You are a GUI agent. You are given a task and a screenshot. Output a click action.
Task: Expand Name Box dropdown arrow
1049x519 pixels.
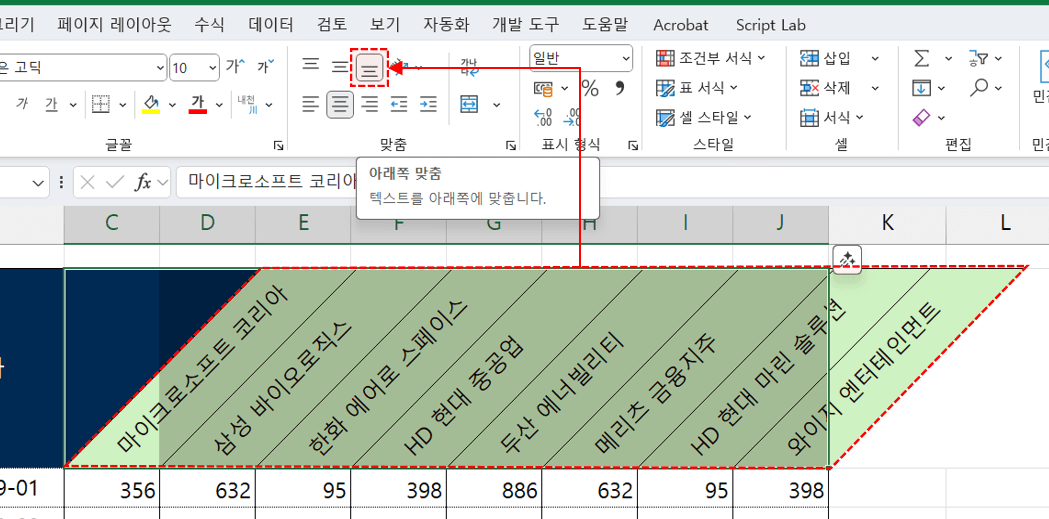(37, 183)
